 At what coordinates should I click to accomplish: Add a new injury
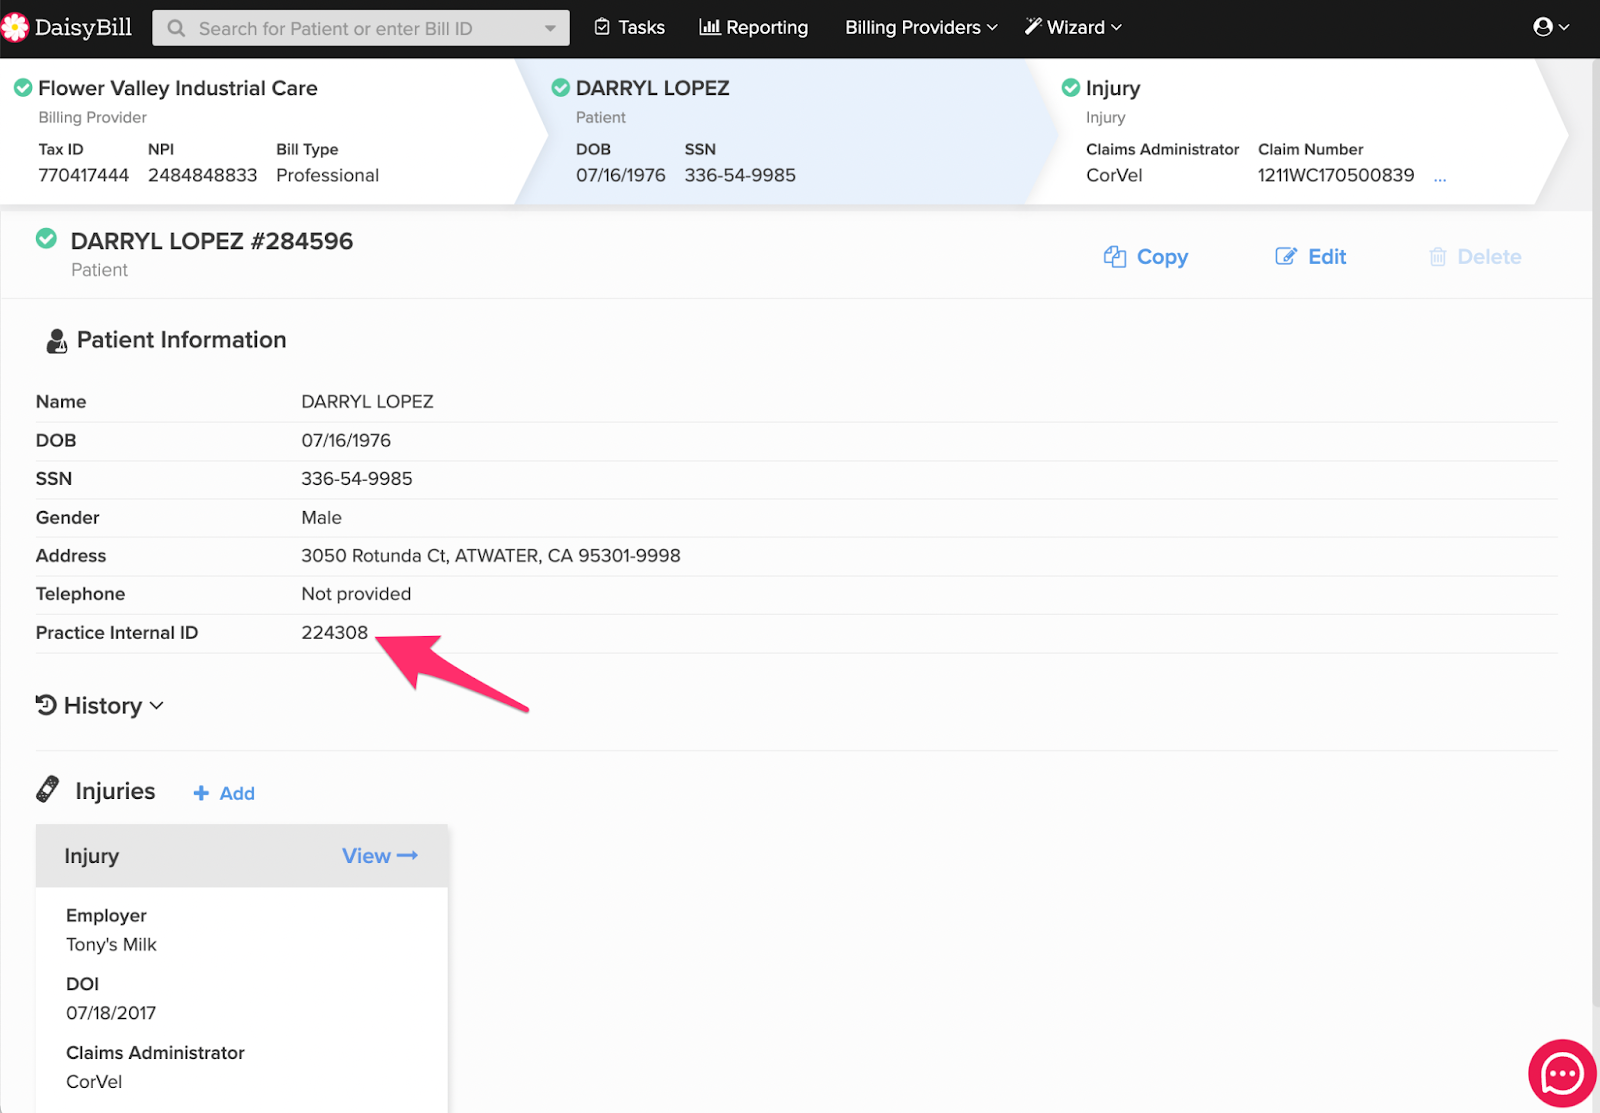[x=224, y=793]
